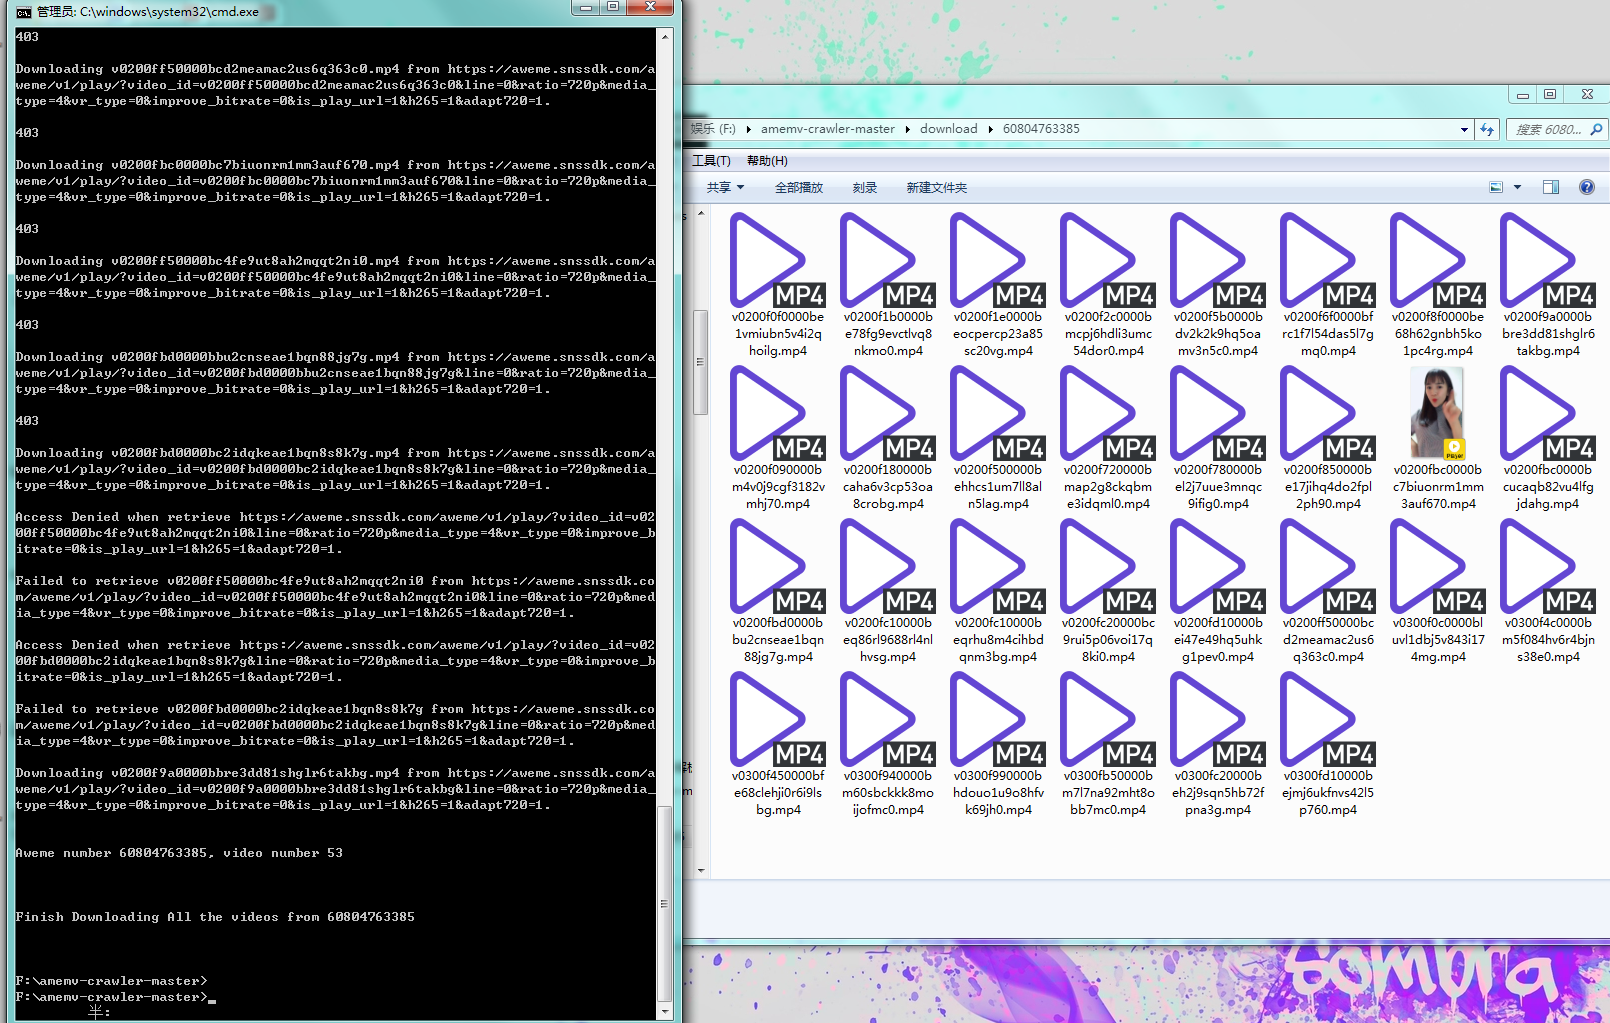Select file v0200f2c0000bmcpj6hdli3umc54dor0.mp4
This screenshot has height=1023, width=1610.
pos(1108,285)
